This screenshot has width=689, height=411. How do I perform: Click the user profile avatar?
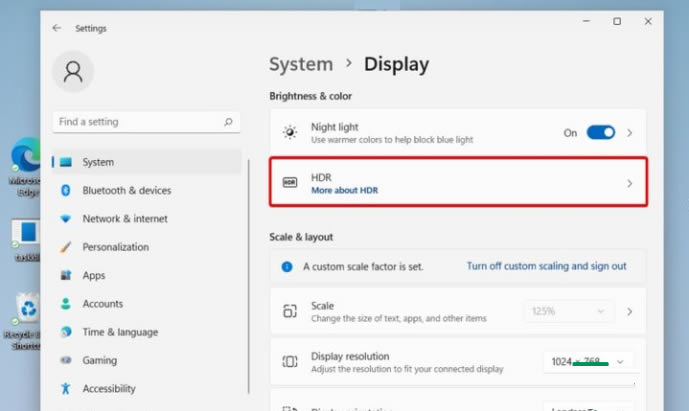[73, 72]
